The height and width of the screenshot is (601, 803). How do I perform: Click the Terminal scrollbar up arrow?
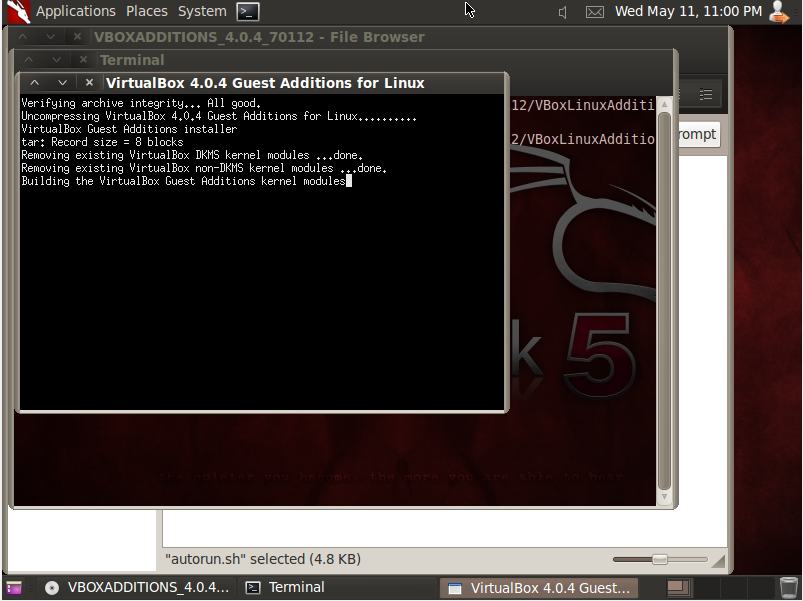(x=664, y=104)
